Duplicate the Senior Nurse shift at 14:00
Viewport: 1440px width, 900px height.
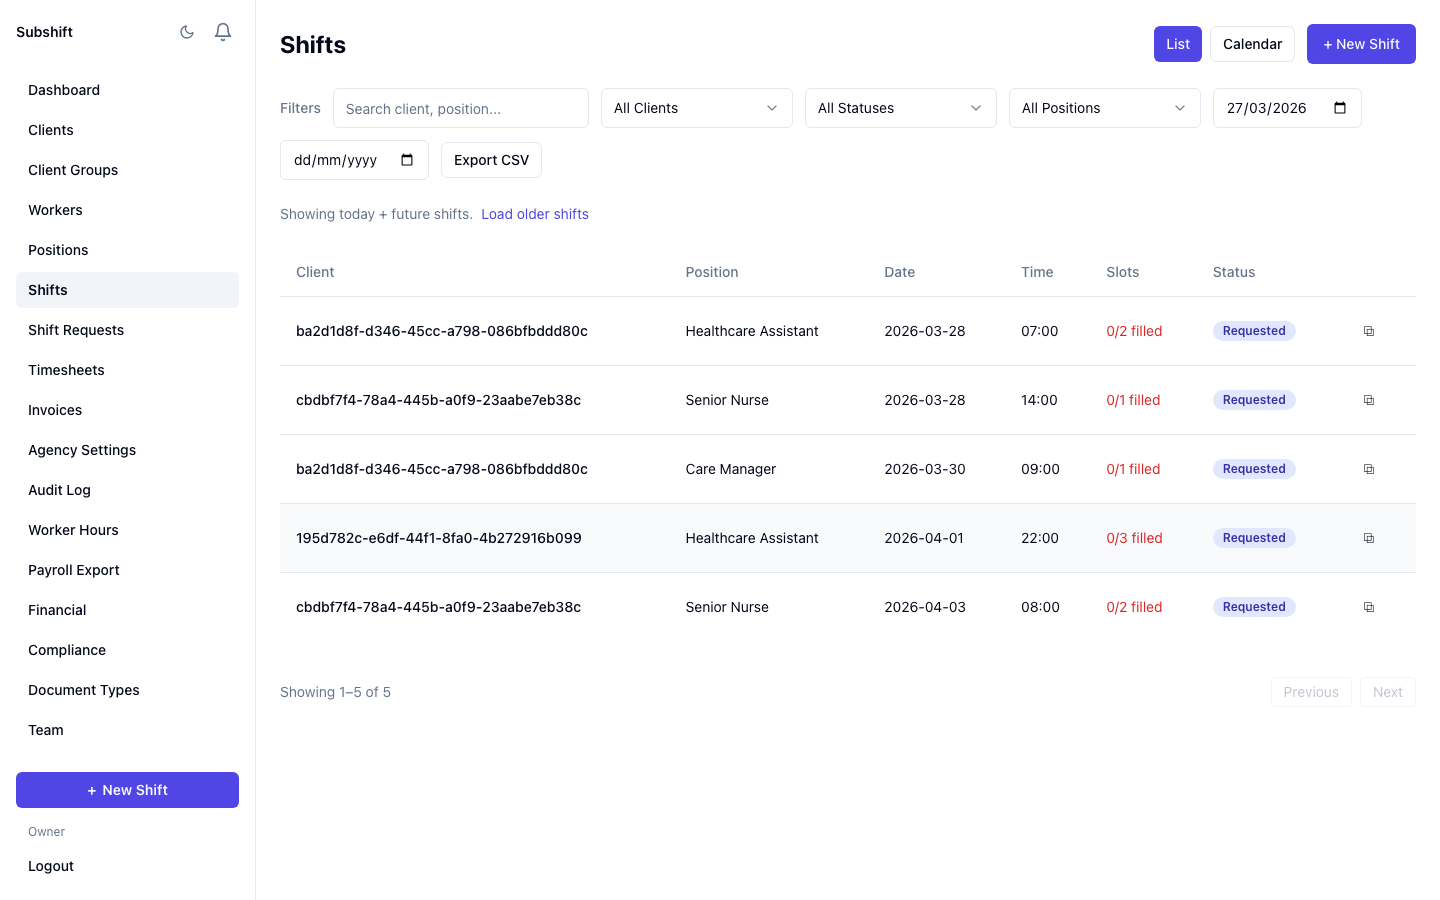pos(1368,399)
